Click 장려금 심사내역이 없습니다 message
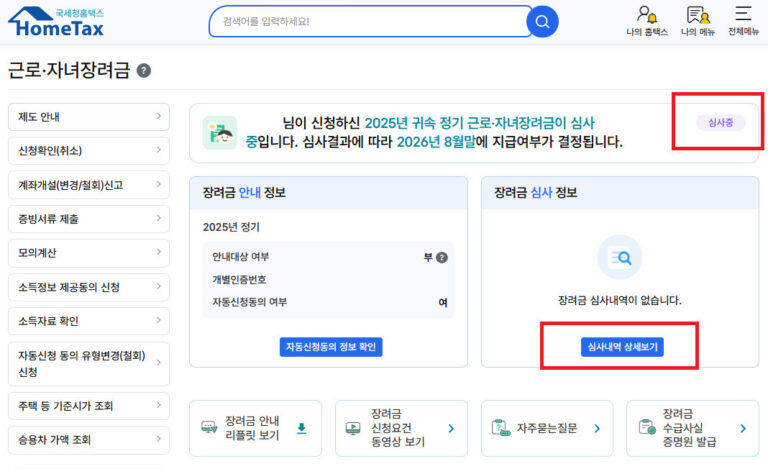 click(x=620, y=300)
